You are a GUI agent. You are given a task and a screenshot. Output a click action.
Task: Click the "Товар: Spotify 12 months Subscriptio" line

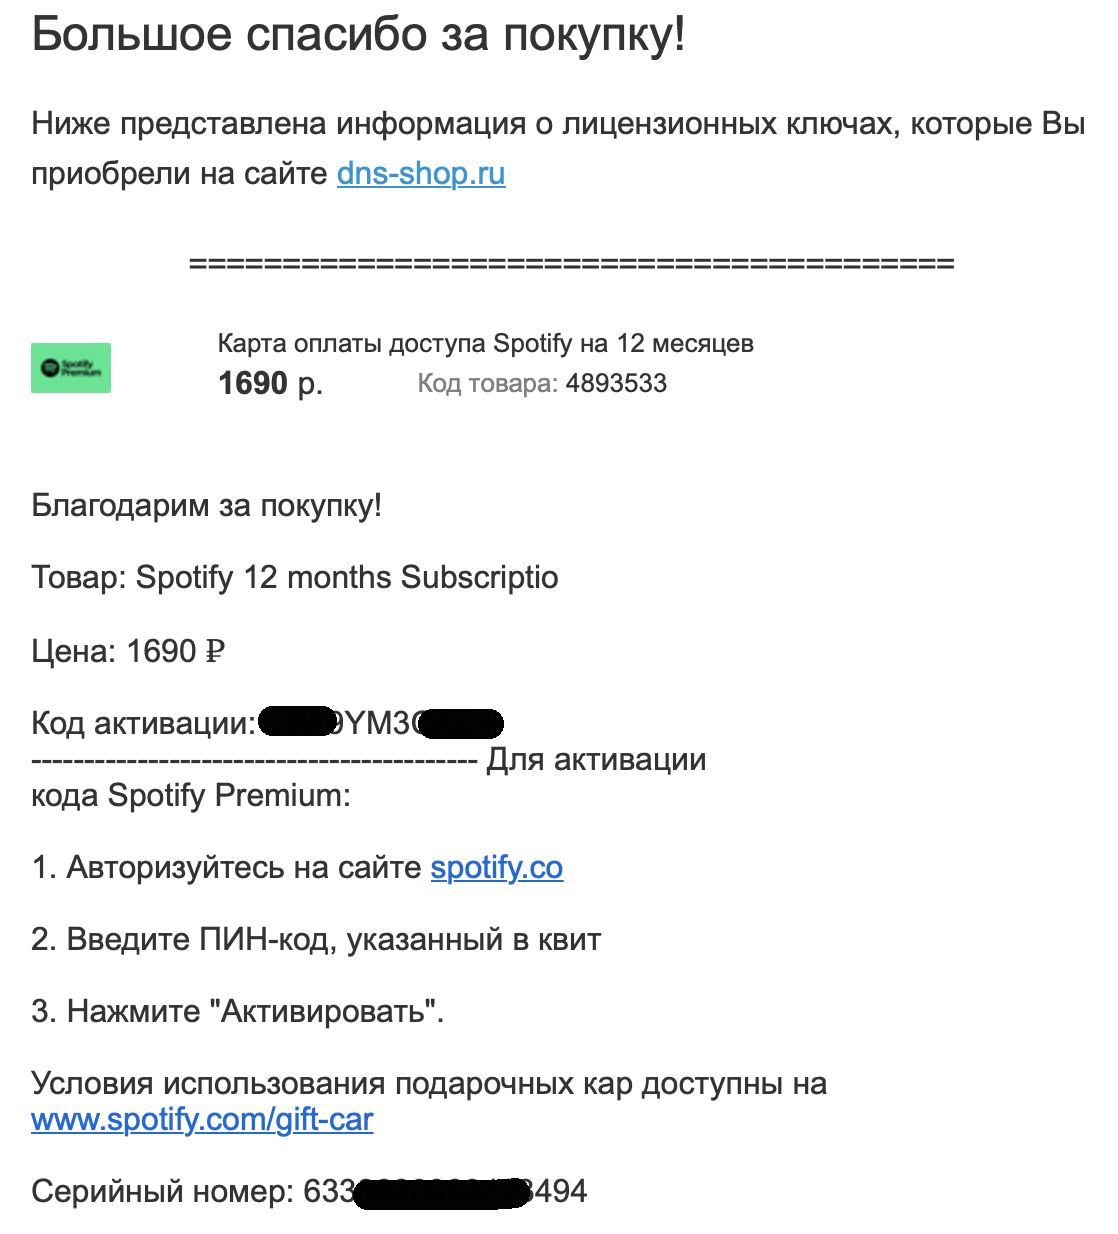click(x=295, y=578)
